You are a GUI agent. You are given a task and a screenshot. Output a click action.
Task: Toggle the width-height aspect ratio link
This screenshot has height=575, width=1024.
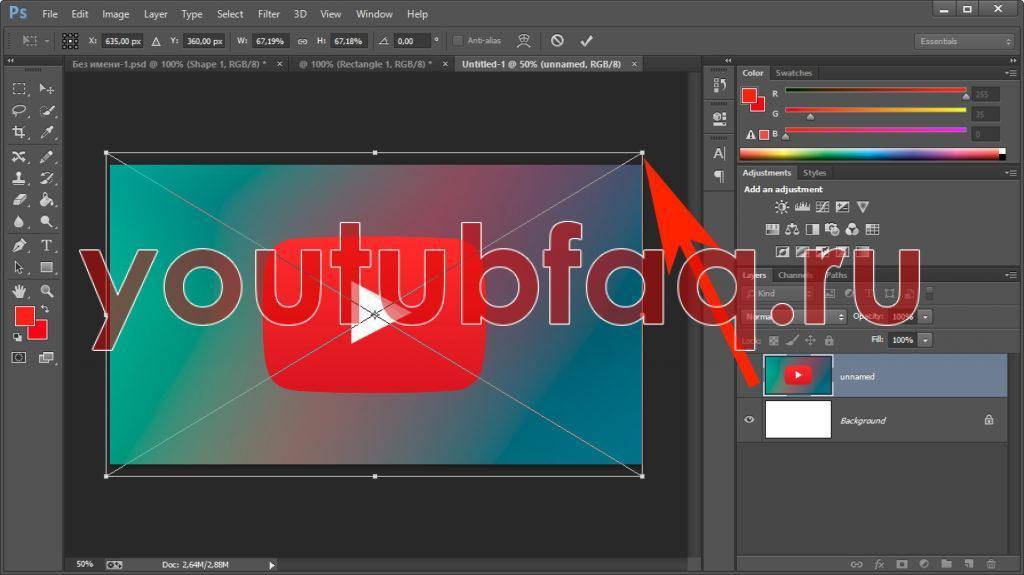[x=302, y=41]
